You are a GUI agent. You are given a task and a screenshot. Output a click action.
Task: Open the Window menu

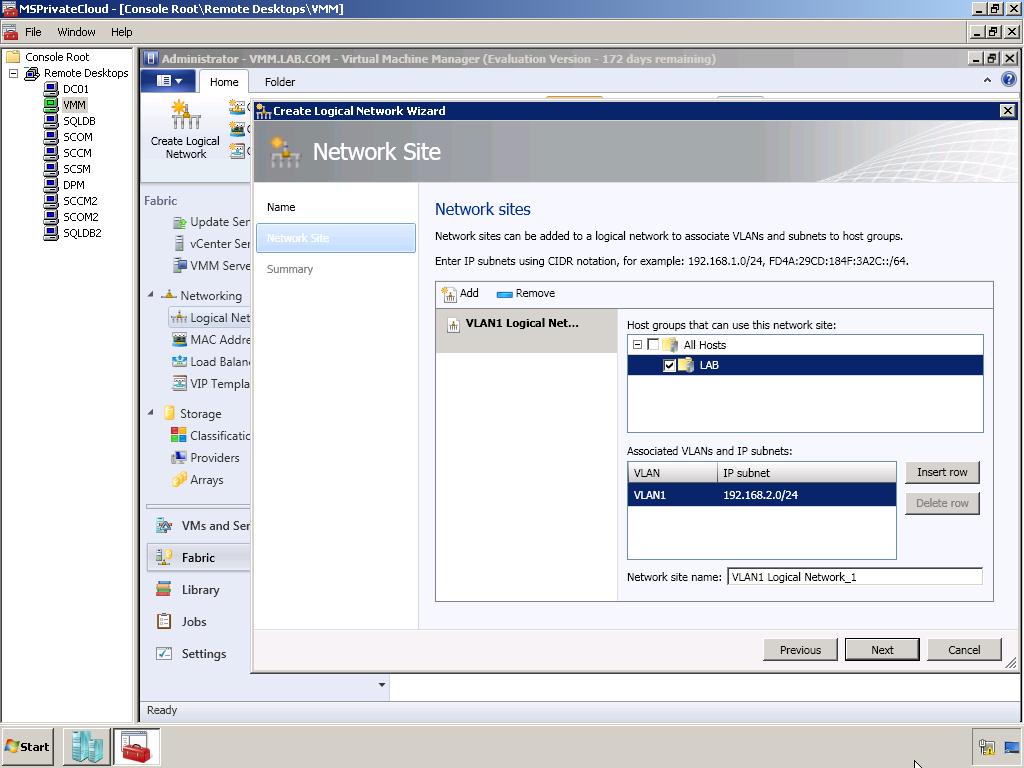(x=76, y=32)
